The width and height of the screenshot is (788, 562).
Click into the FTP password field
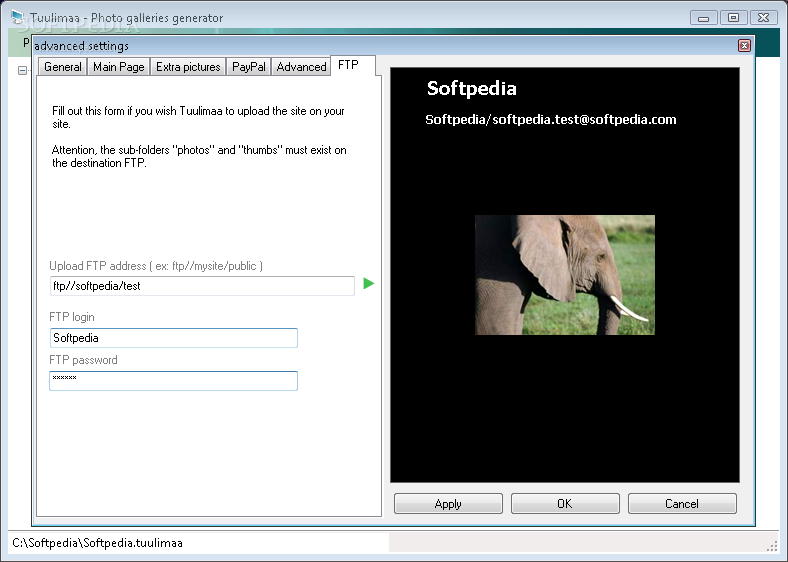[x=173, y=381]
